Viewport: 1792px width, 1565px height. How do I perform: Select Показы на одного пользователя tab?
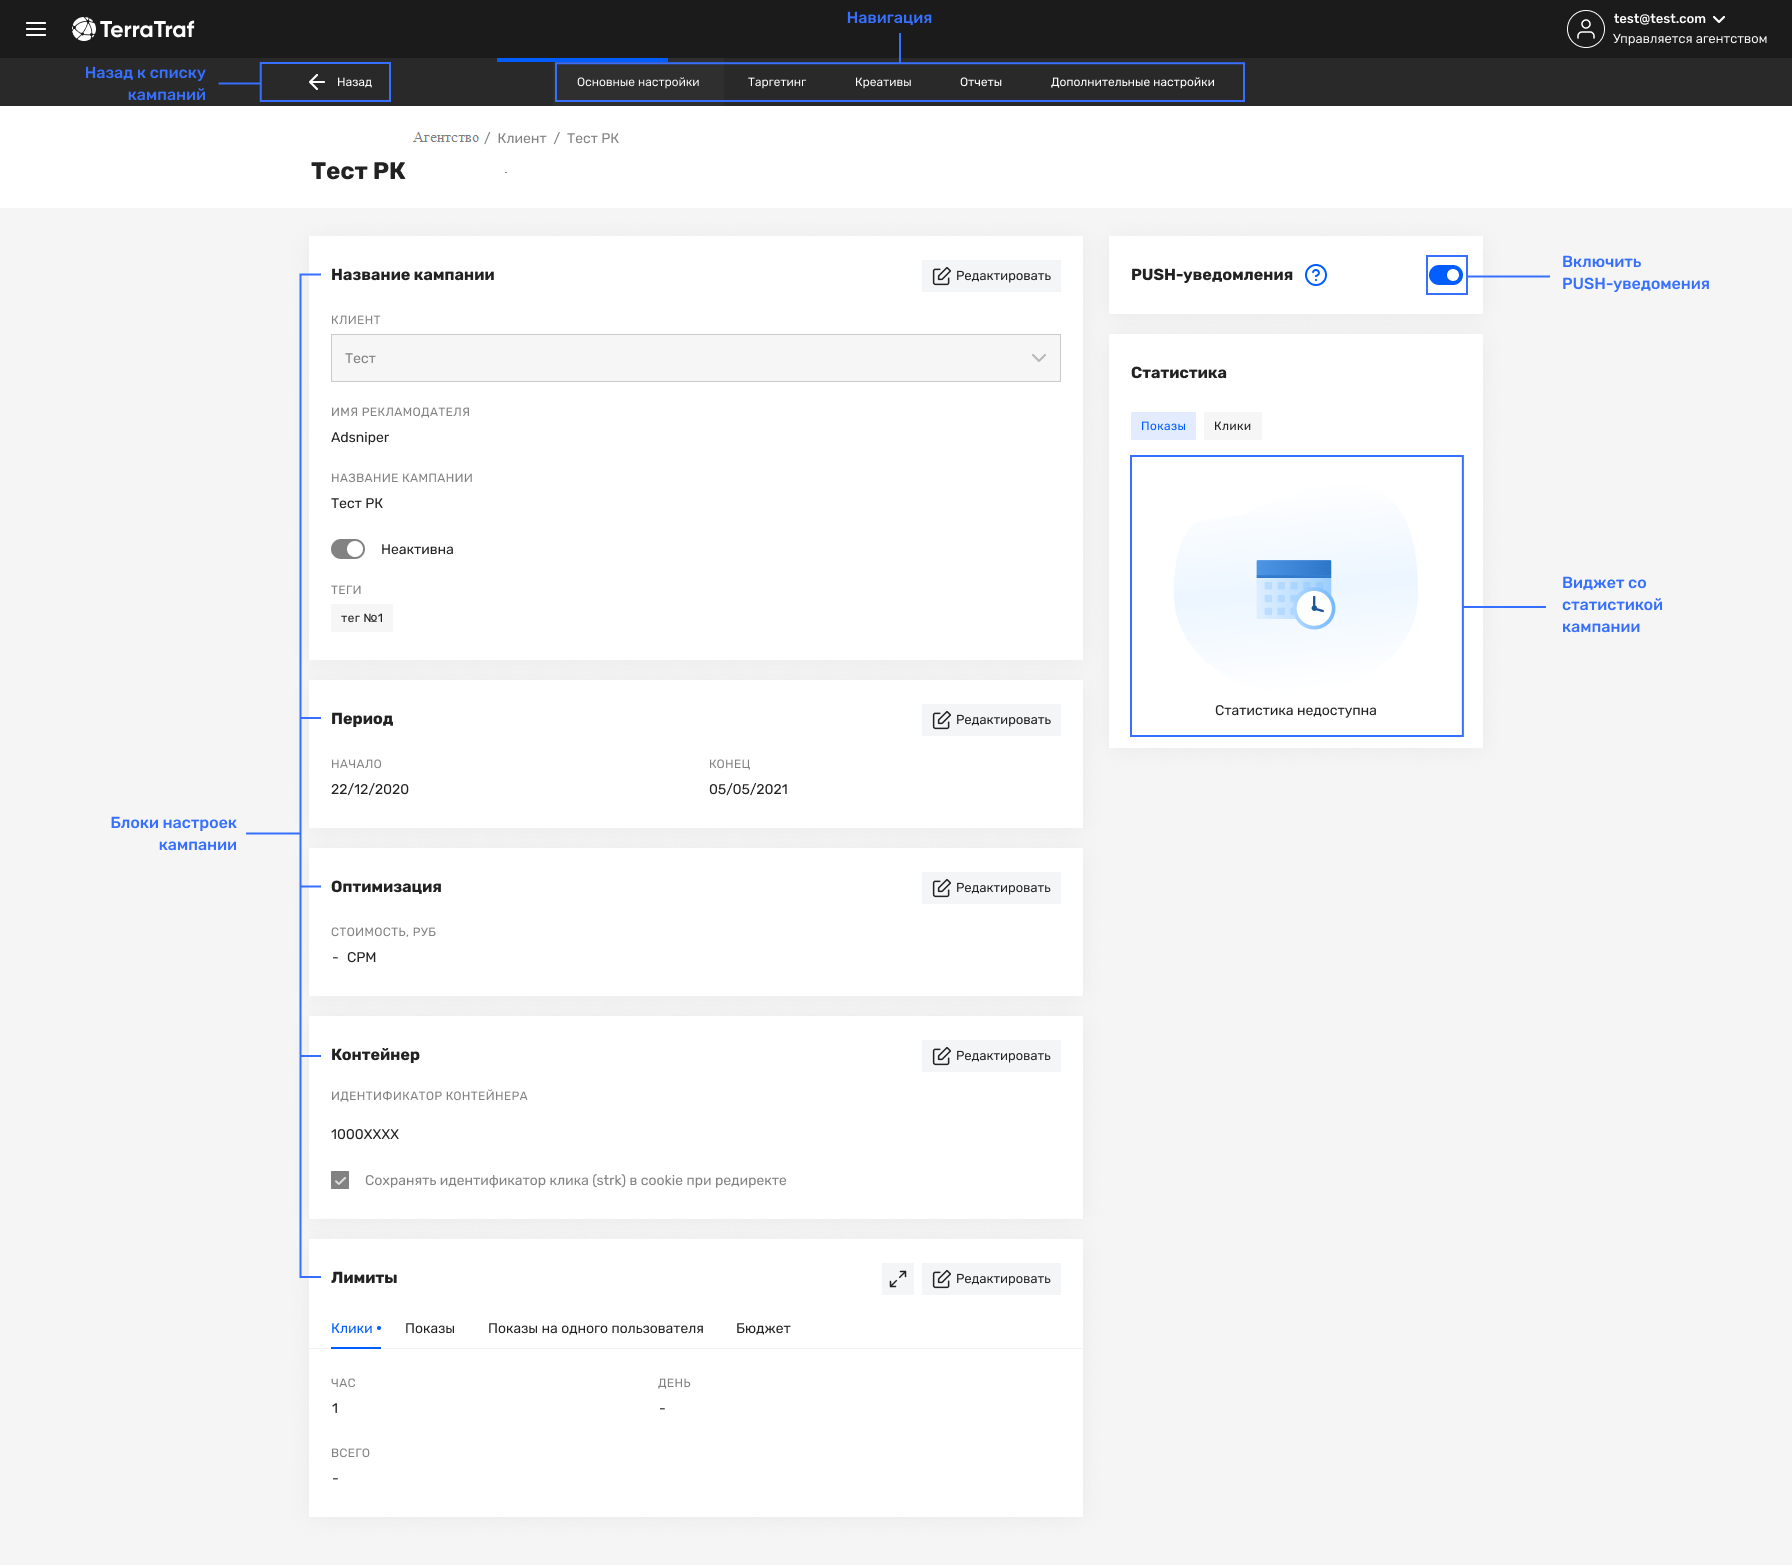tap(596, 1328)
